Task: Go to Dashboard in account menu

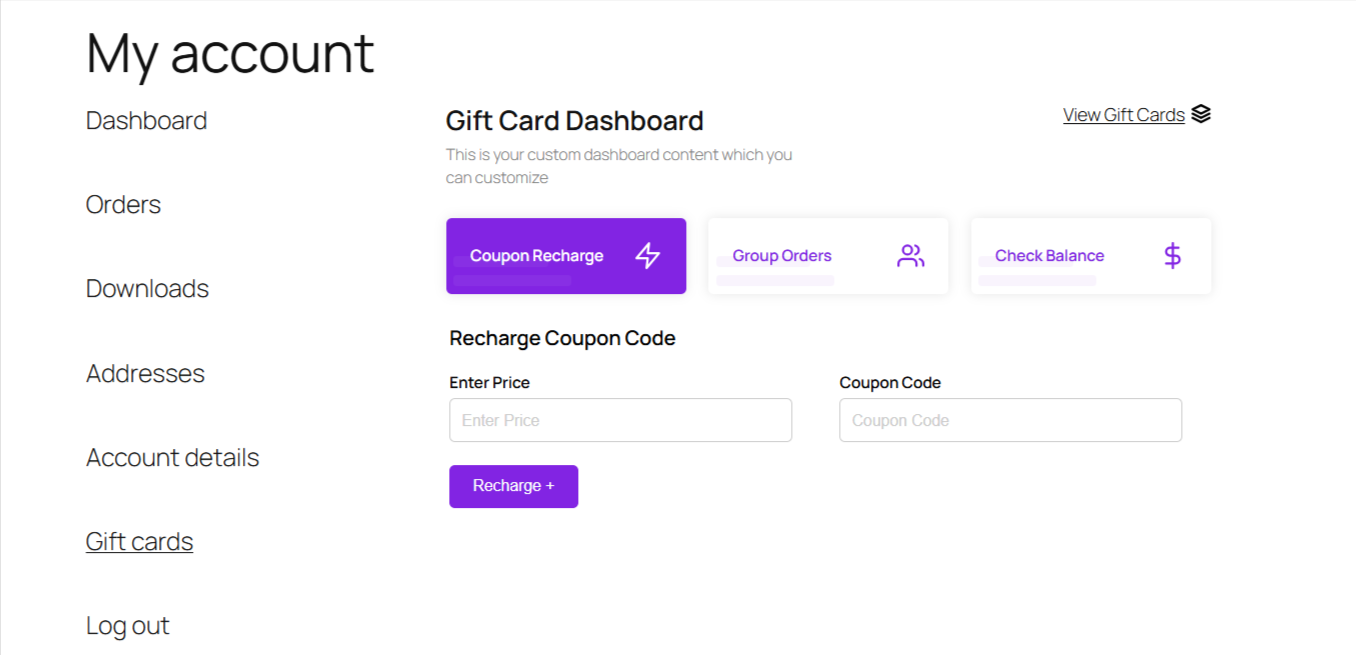Action: (x=146, y=121)
